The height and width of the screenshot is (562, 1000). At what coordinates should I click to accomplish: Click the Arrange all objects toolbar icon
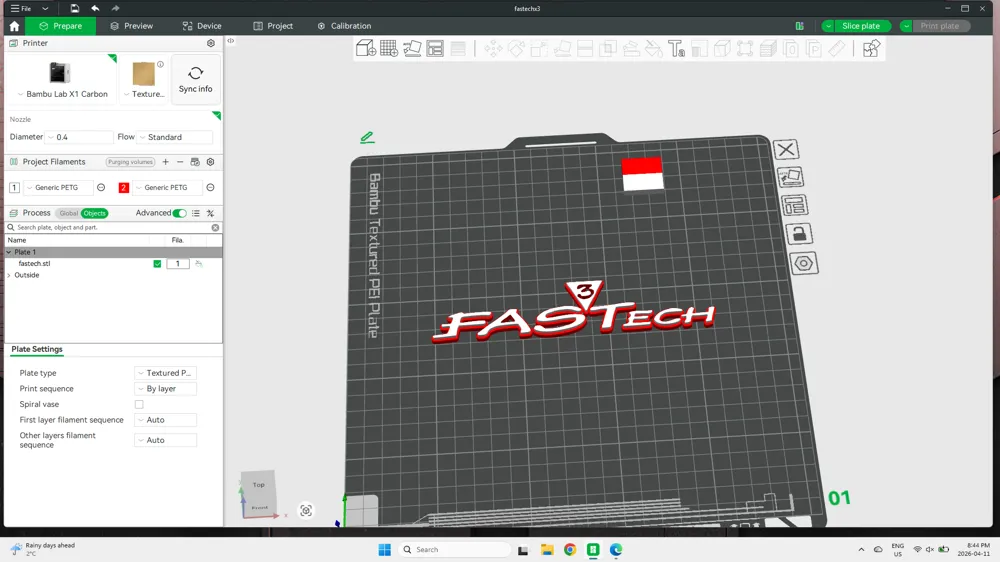(x=435, y=48)
